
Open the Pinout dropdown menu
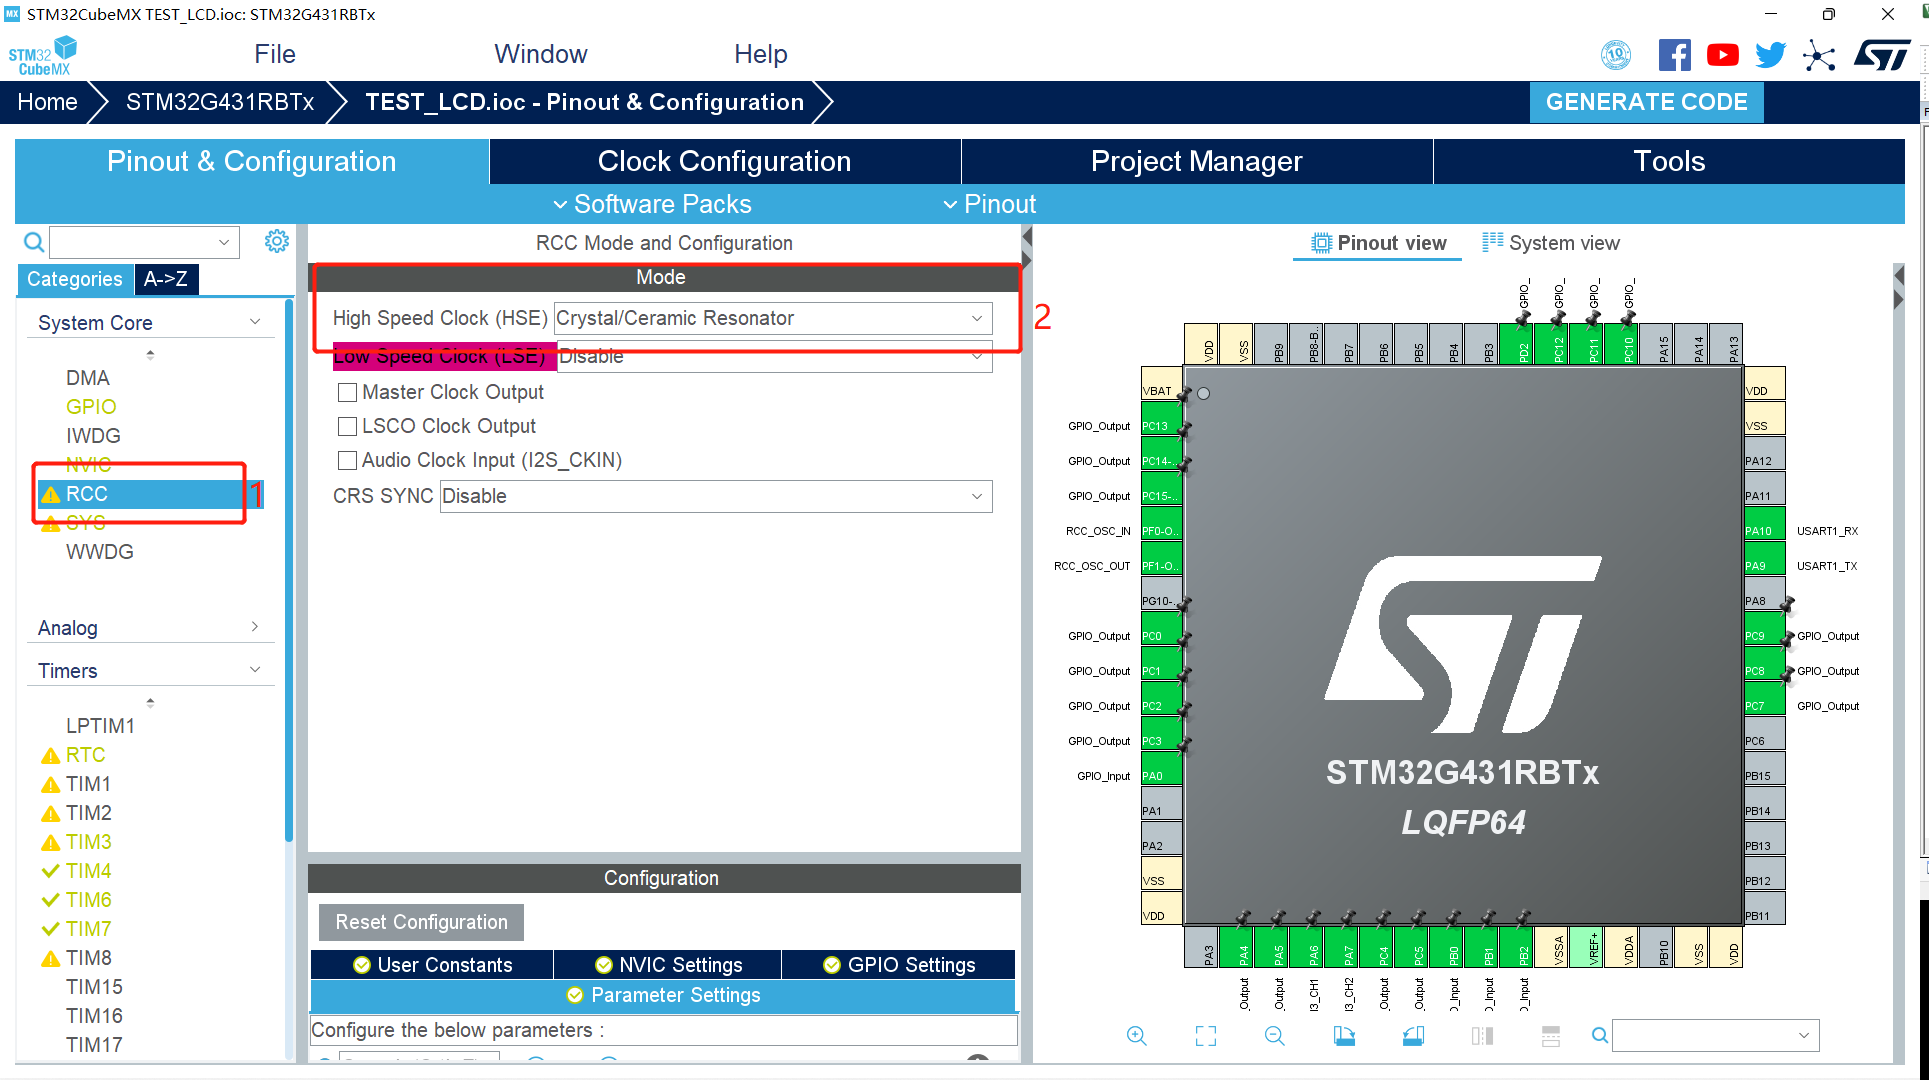989,204
